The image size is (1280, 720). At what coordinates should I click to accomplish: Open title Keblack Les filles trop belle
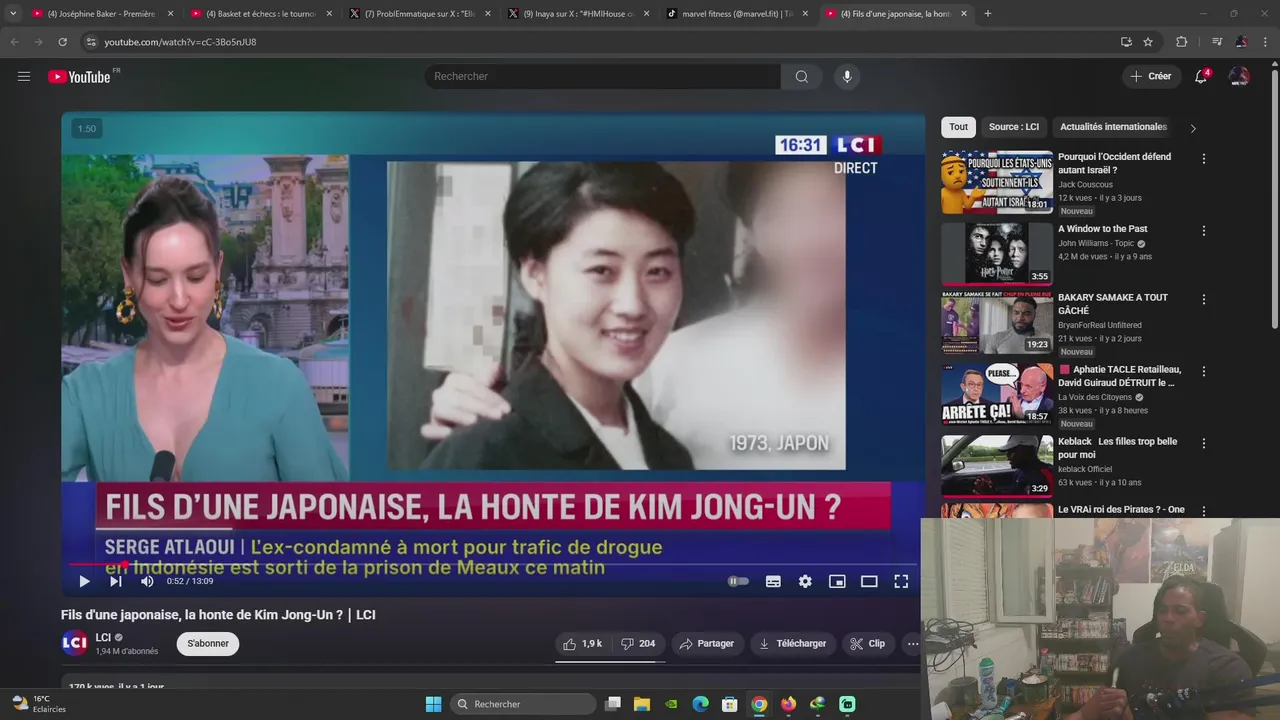tap(1117, 448)
